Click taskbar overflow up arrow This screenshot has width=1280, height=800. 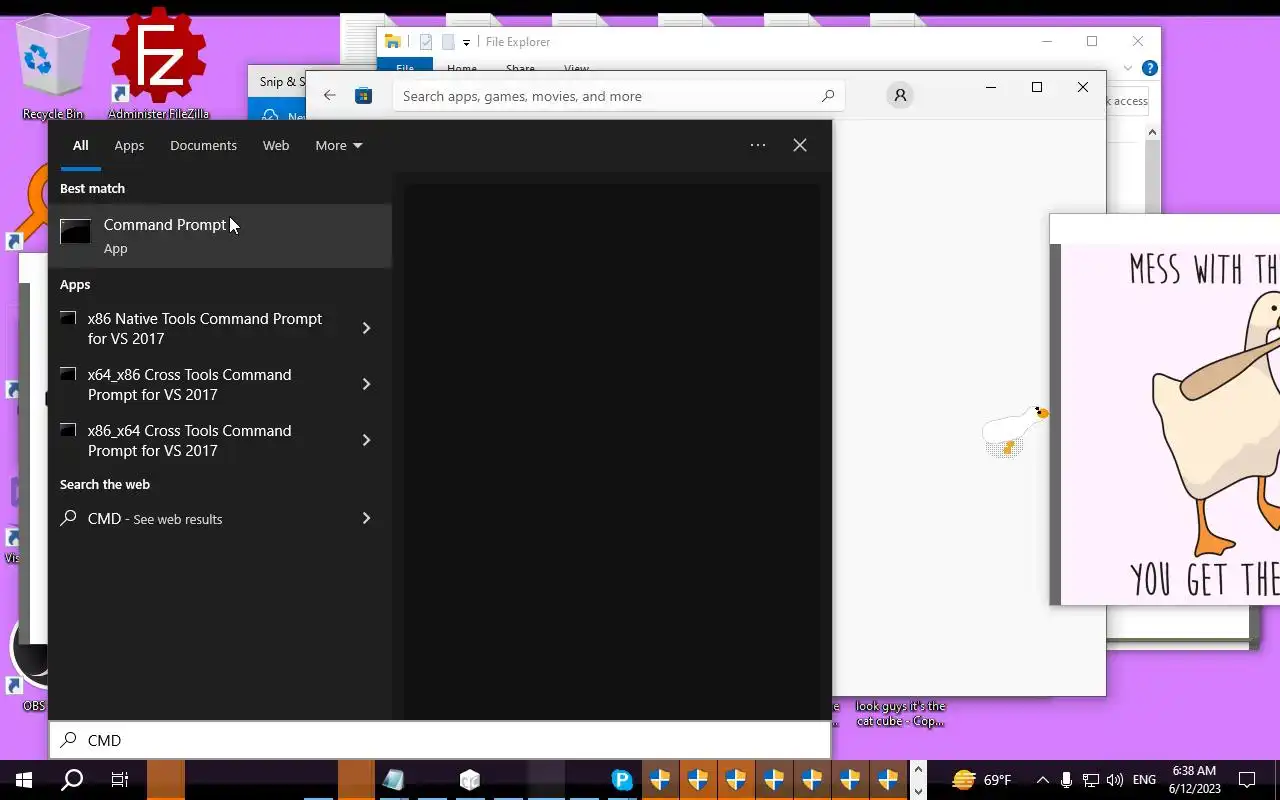[918, 770]
